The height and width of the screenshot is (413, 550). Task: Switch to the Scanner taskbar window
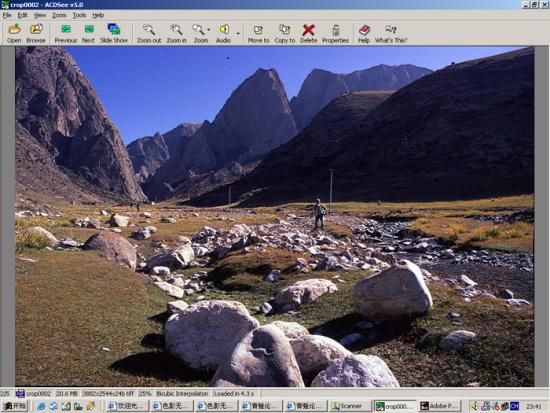pos(350,406)
